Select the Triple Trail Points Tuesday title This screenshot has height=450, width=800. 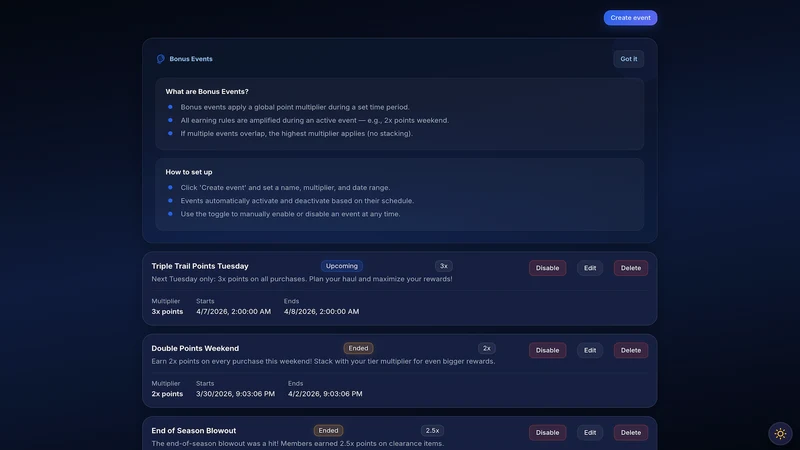(200, 266)
